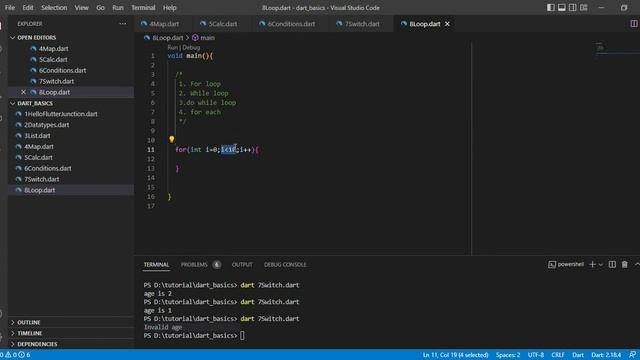Change indentation via Spaces: 2
The image size is (640, 360).
tap(508, 355)
